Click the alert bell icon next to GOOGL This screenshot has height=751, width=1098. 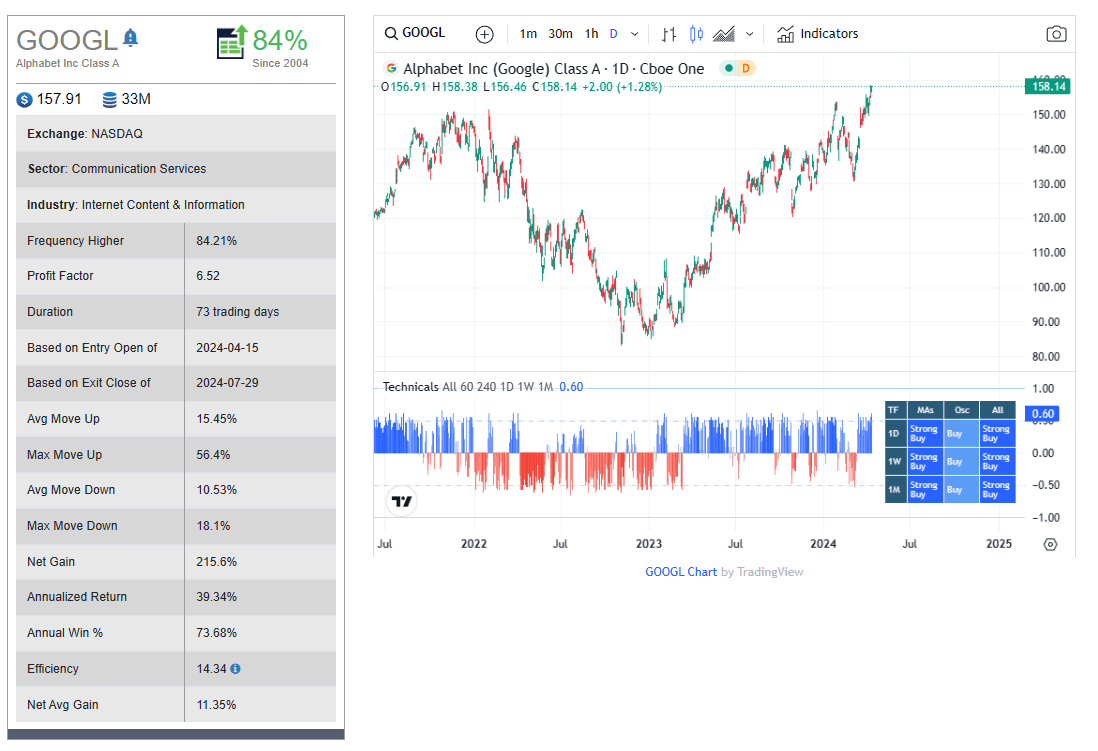130,38
